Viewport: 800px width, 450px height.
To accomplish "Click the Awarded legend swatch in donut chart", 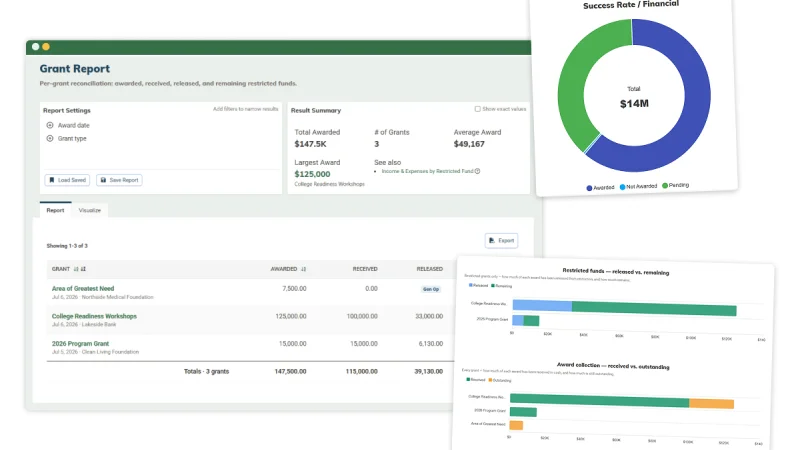I will coord(589,188).
